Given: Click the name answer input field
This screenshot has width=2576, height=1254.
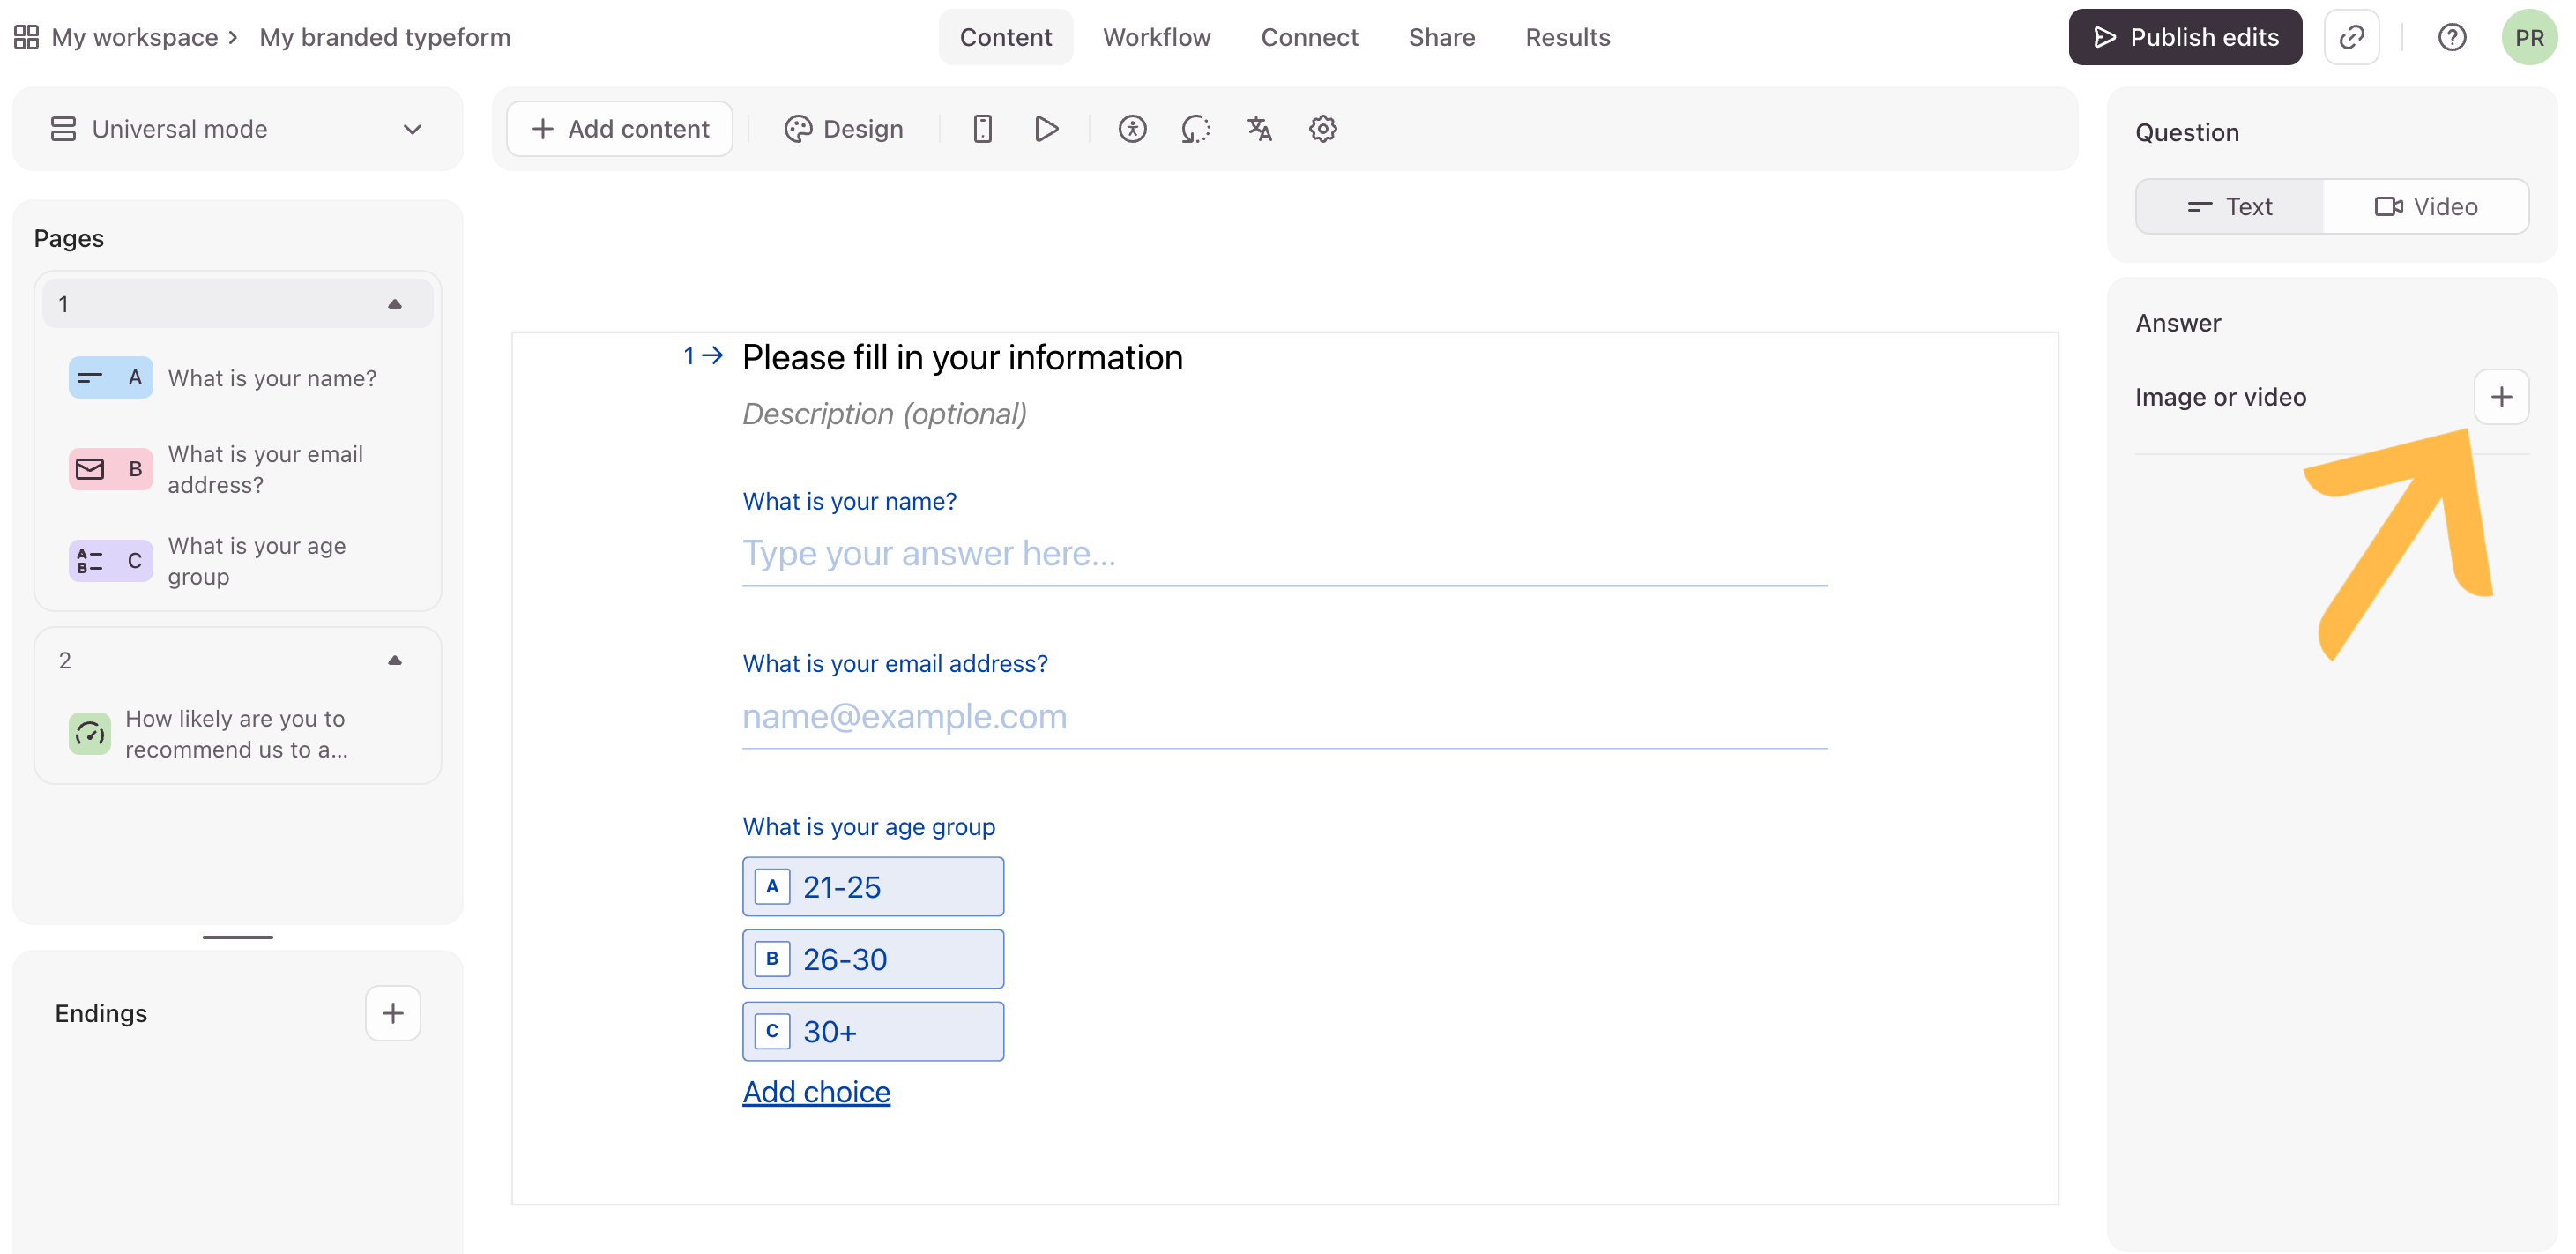Looking at the screenshot, I should coord(1285,555).
